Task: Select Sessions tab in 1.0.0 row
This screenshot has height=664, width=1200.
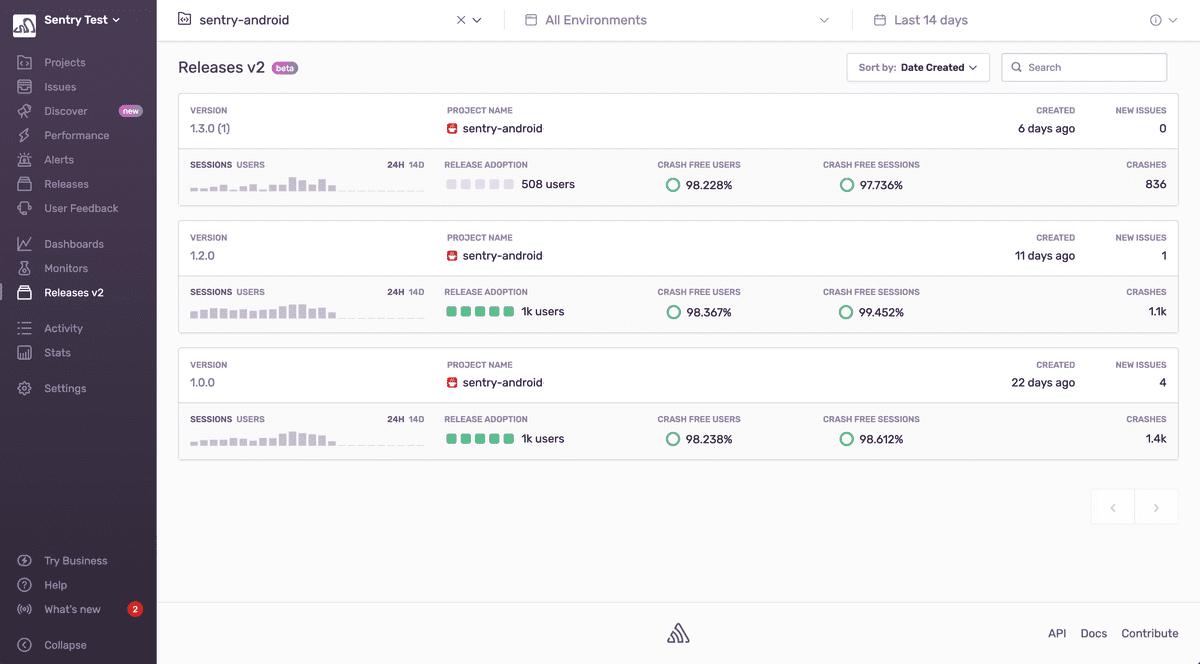Action: pyautogui.click(x=211, y=419)
